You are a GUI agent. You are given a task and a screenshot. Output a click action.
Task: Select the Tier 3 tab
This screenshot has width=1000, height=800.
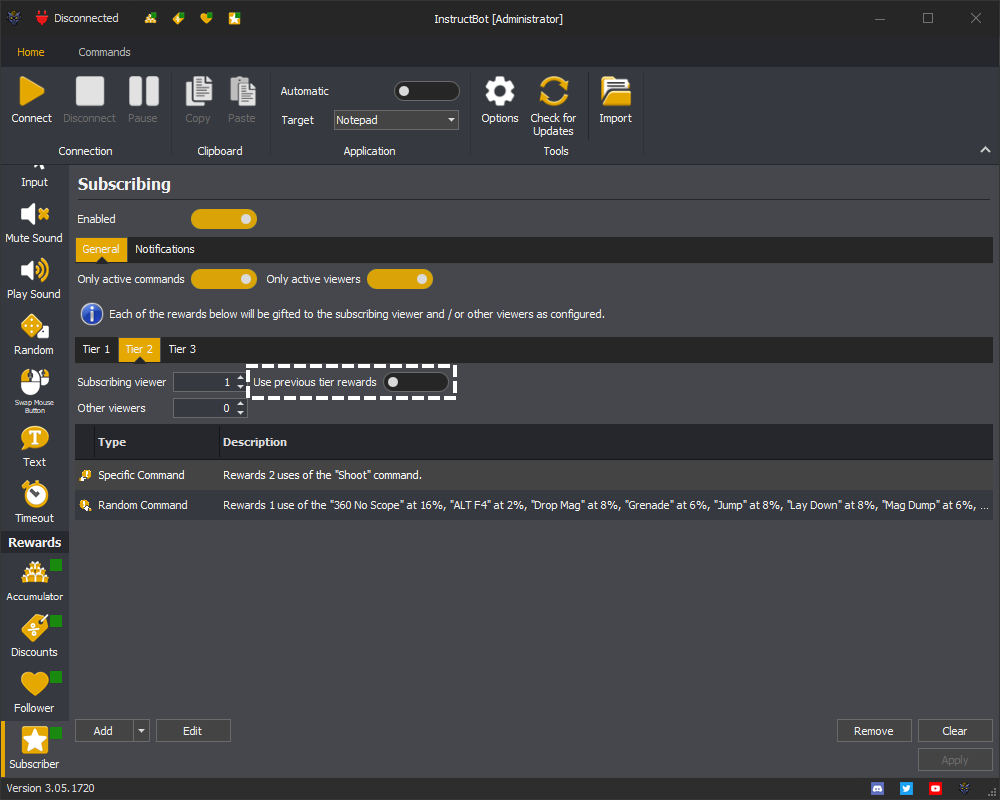click(x=182, y=350)
